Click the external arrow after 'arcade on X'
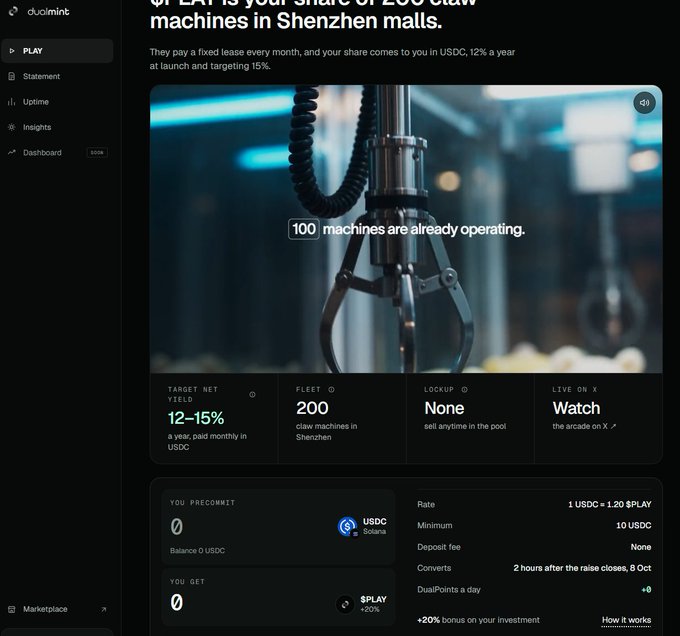This screenshot has width=680, height=636. [x=613, y=426]
